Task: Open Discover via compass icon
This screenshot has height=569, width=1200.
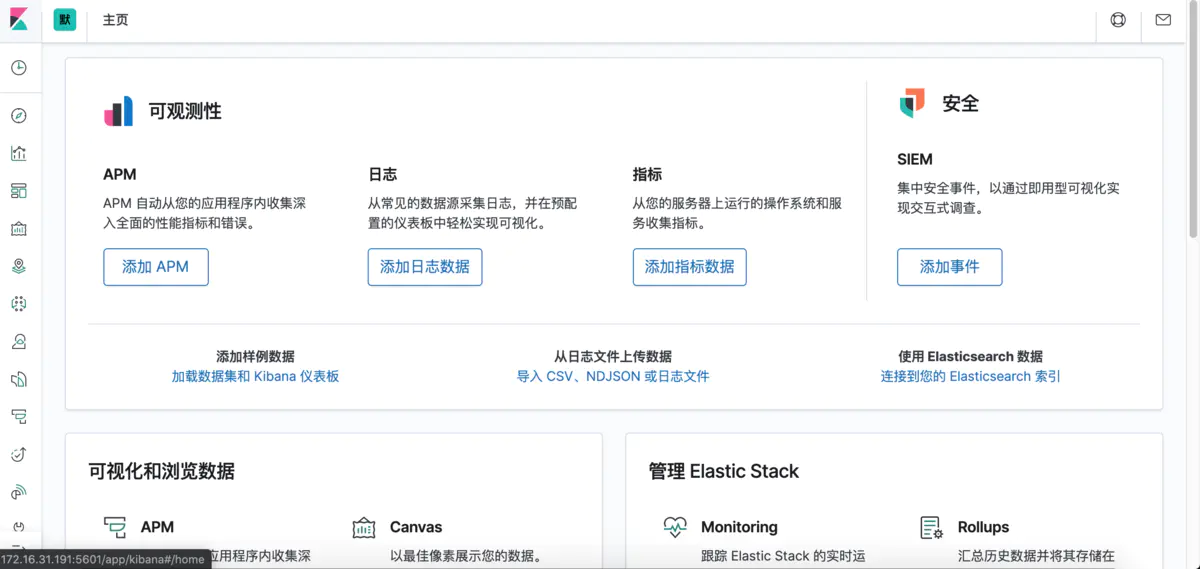Action: 19,116
